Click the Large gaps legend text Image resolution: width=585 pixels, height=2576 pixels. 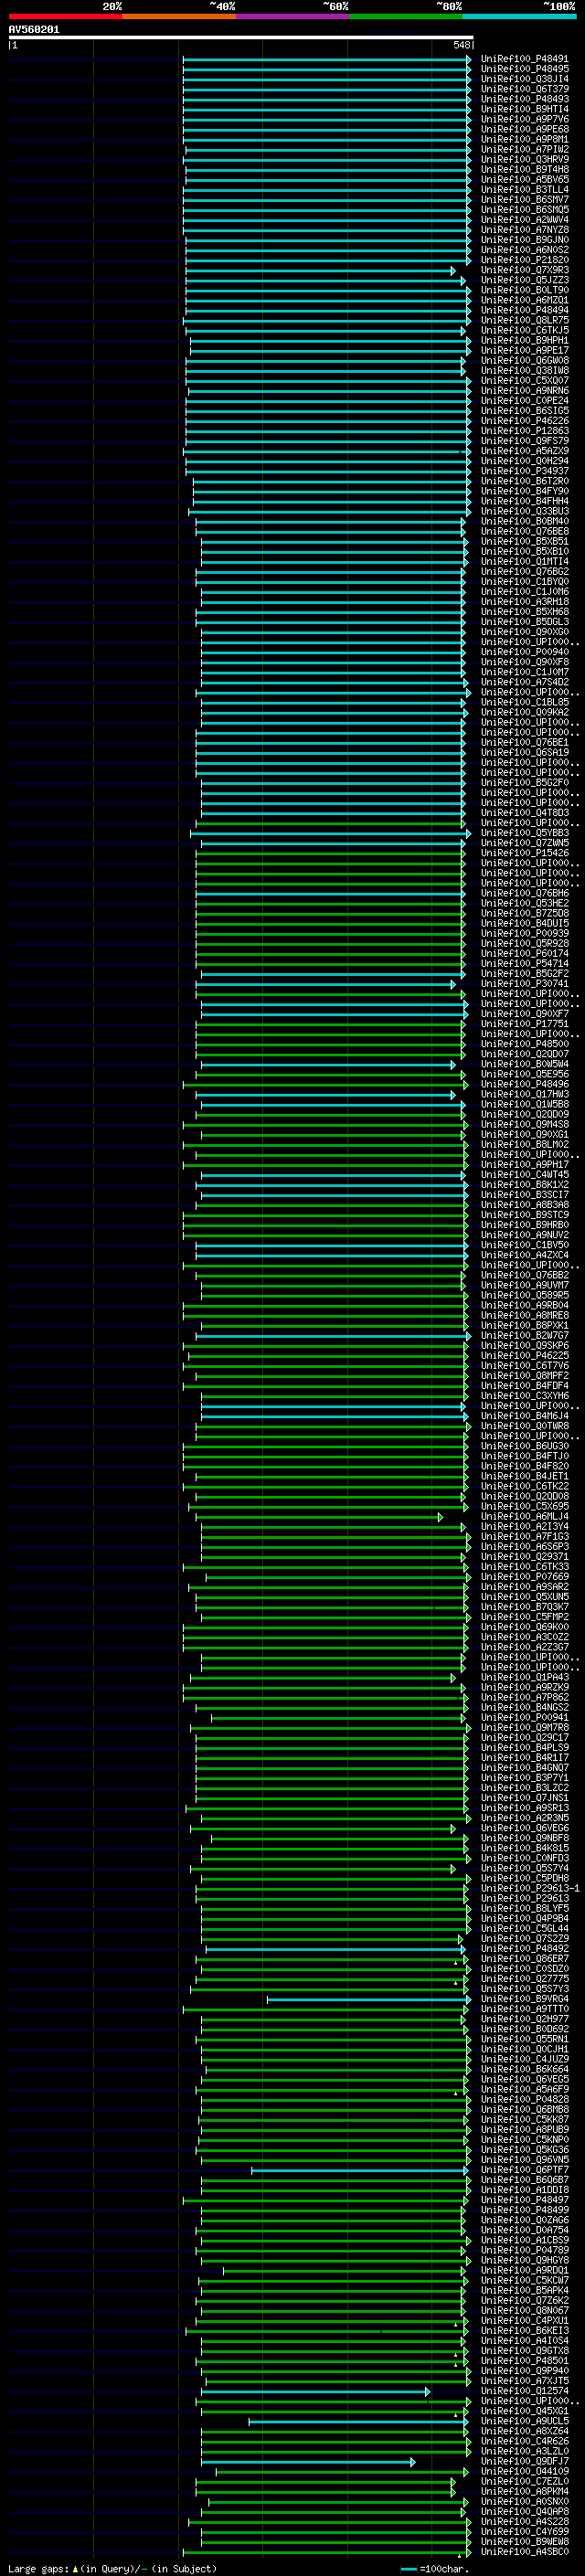[x=112, y=2568]
